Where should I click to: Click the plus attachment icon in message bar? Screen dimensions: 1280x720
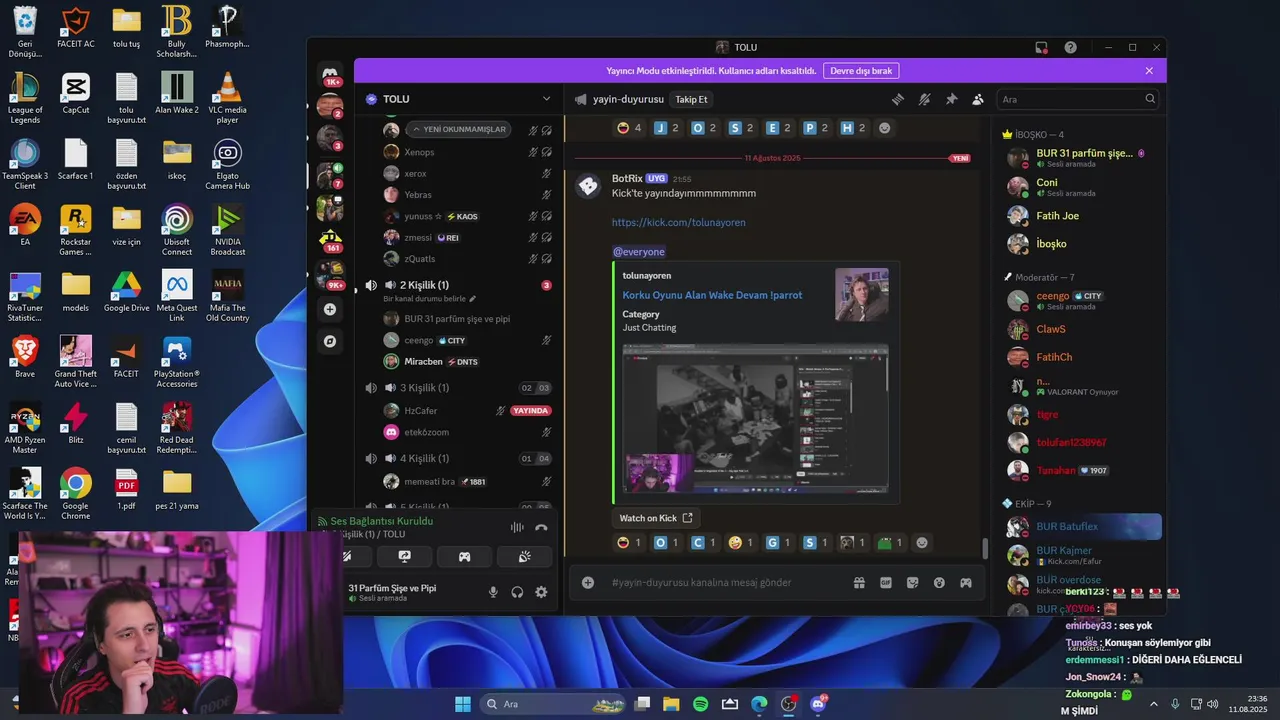pos(588,582)
